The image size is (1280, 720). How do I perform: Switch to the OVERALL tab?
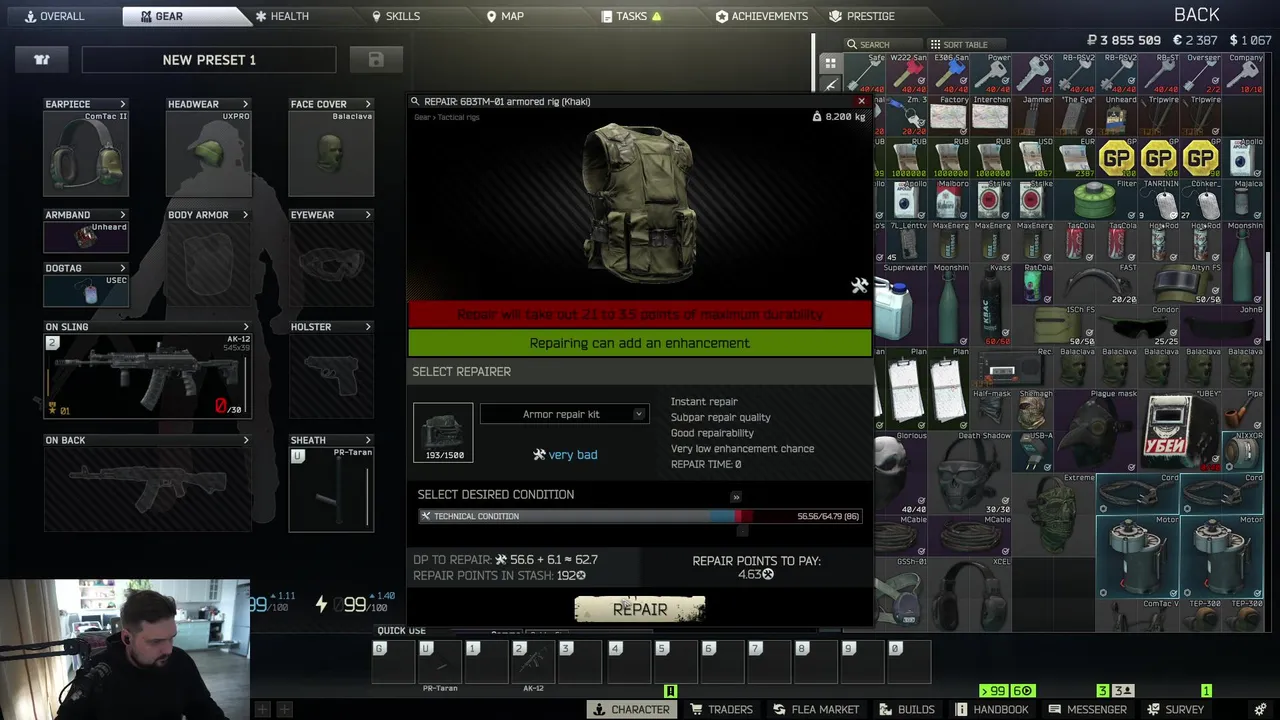coord(55,16)
